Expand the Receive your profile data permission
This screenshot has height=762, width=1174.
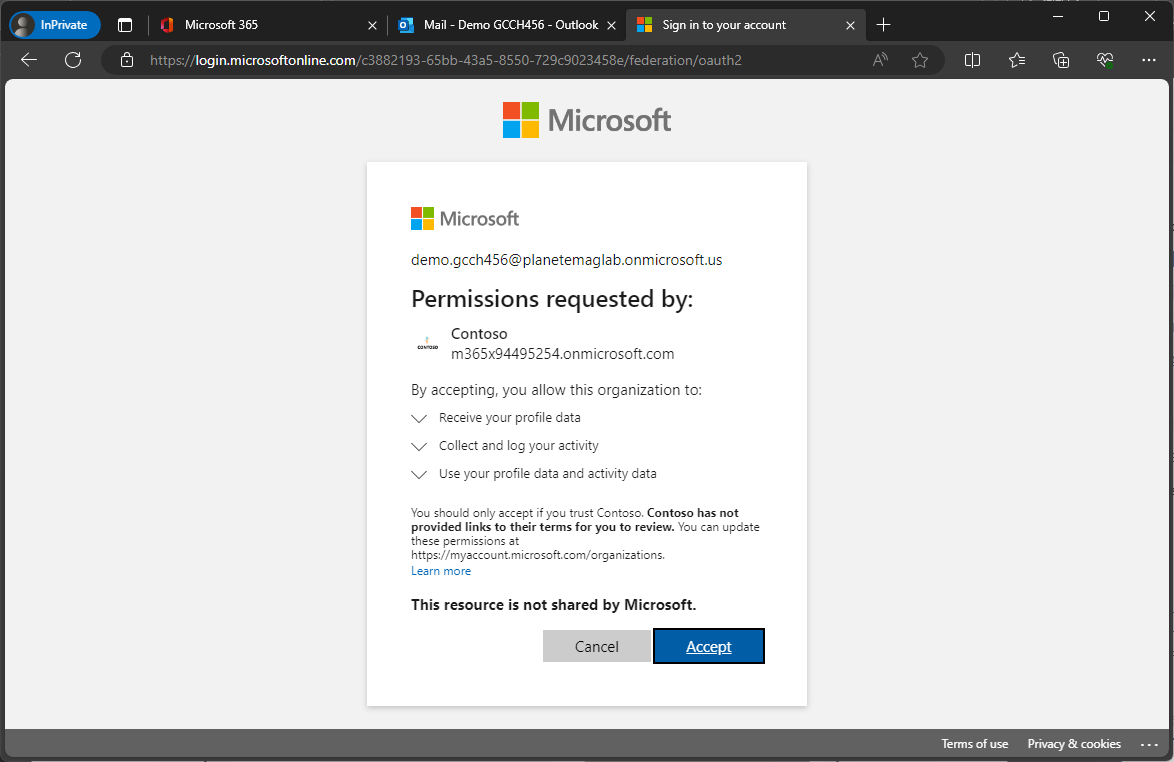(419, 418)
